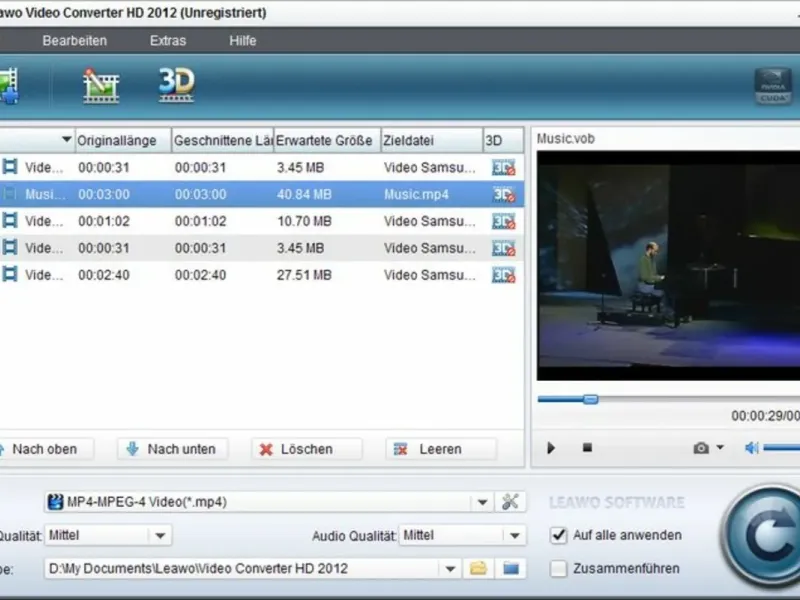
Task: Uncheck Auf alle anwenden checkbox
Action: (559, 535)
